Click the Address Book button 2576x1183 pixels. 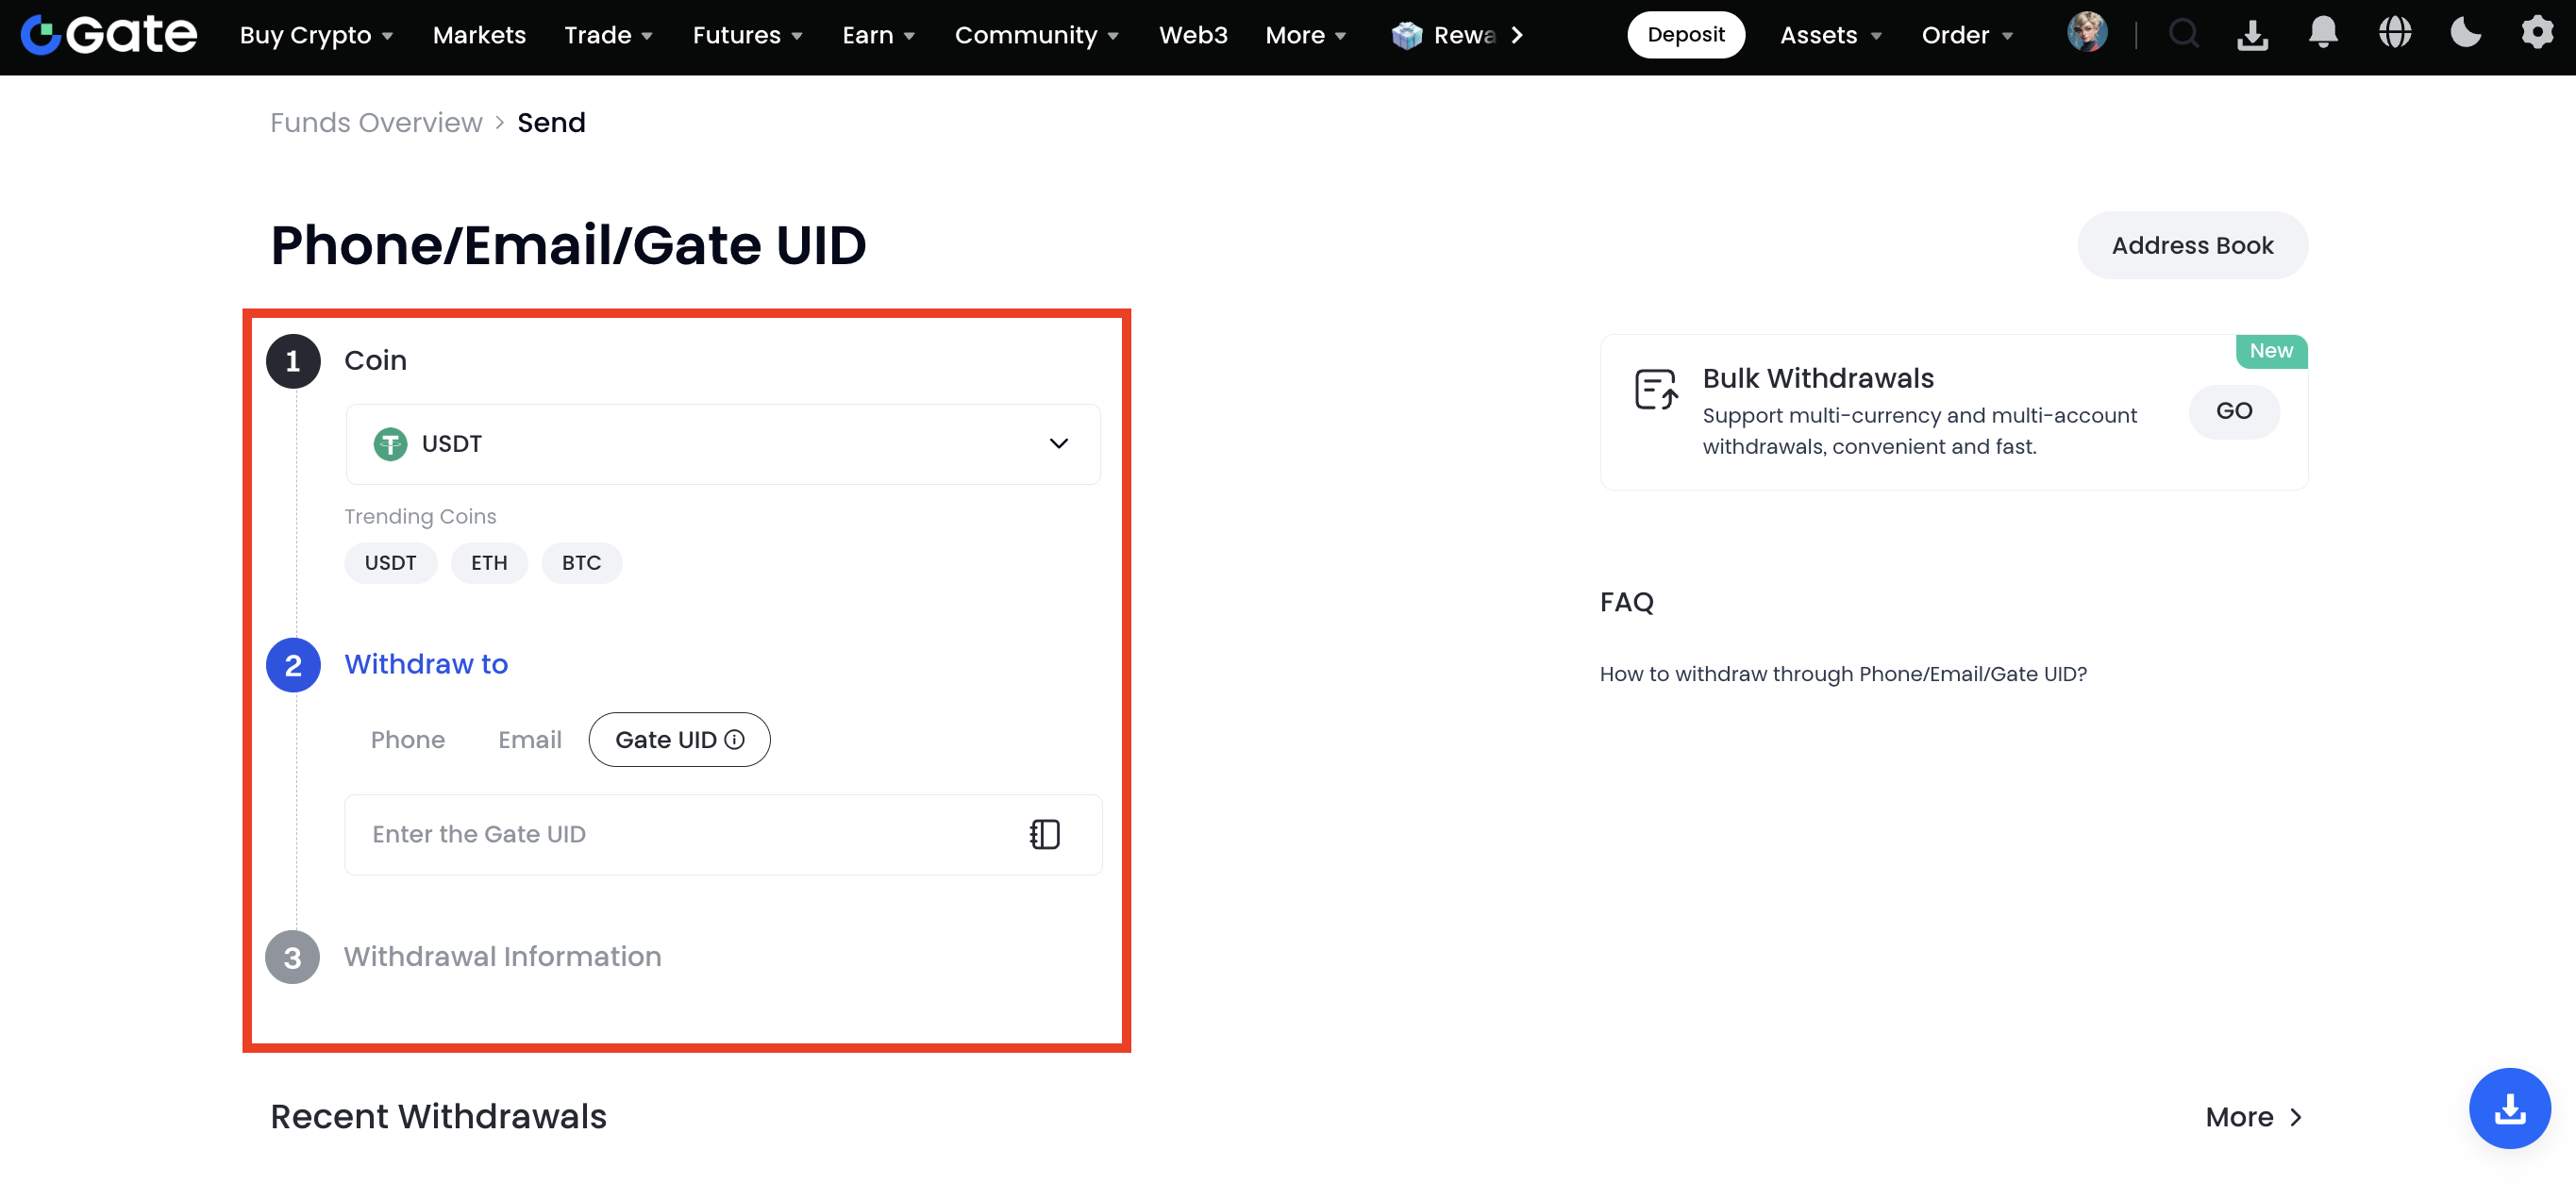[x=2192, y=245]
